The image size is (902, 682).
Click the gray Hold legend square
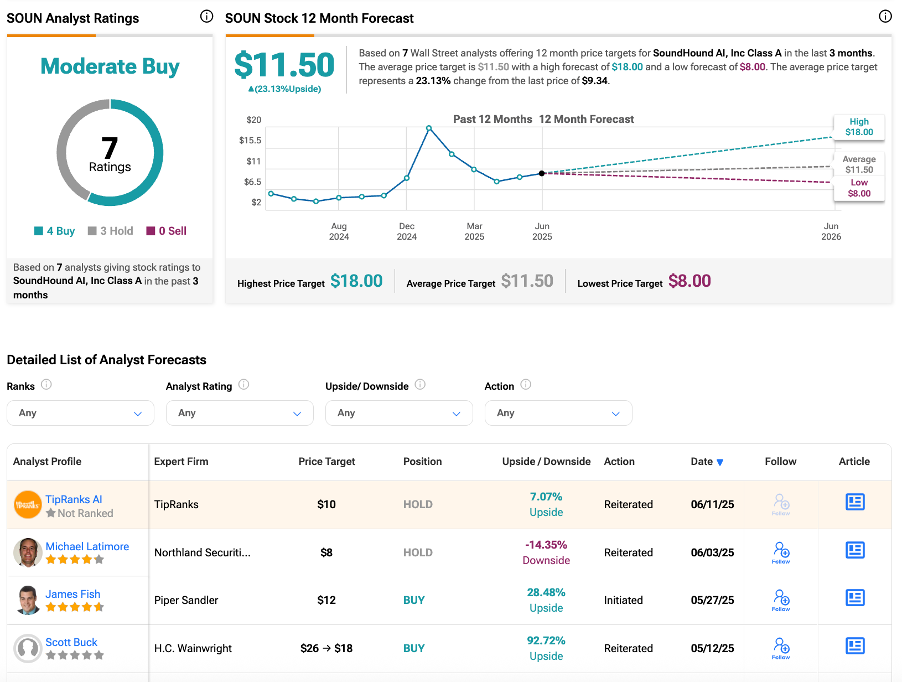click(92, 231)
